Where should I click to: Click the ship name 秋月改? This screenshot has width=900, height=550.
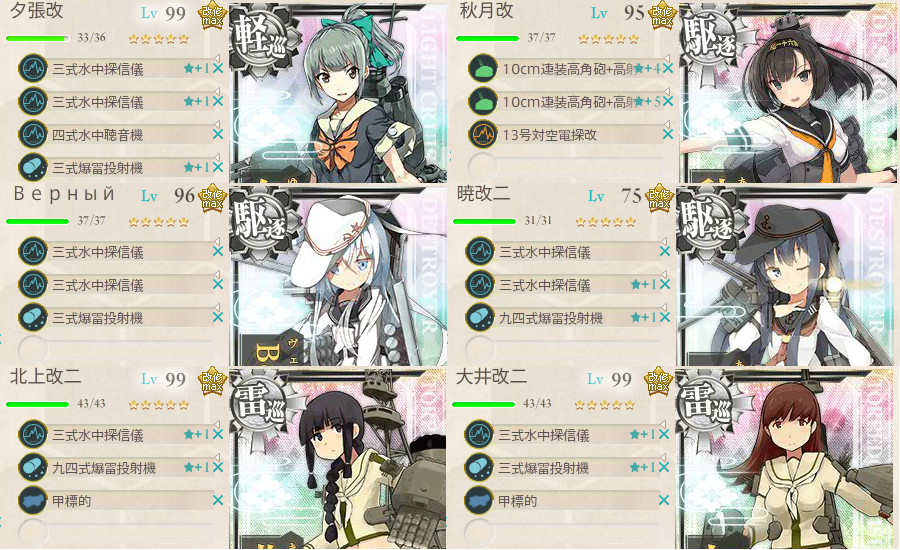(486, 11)
